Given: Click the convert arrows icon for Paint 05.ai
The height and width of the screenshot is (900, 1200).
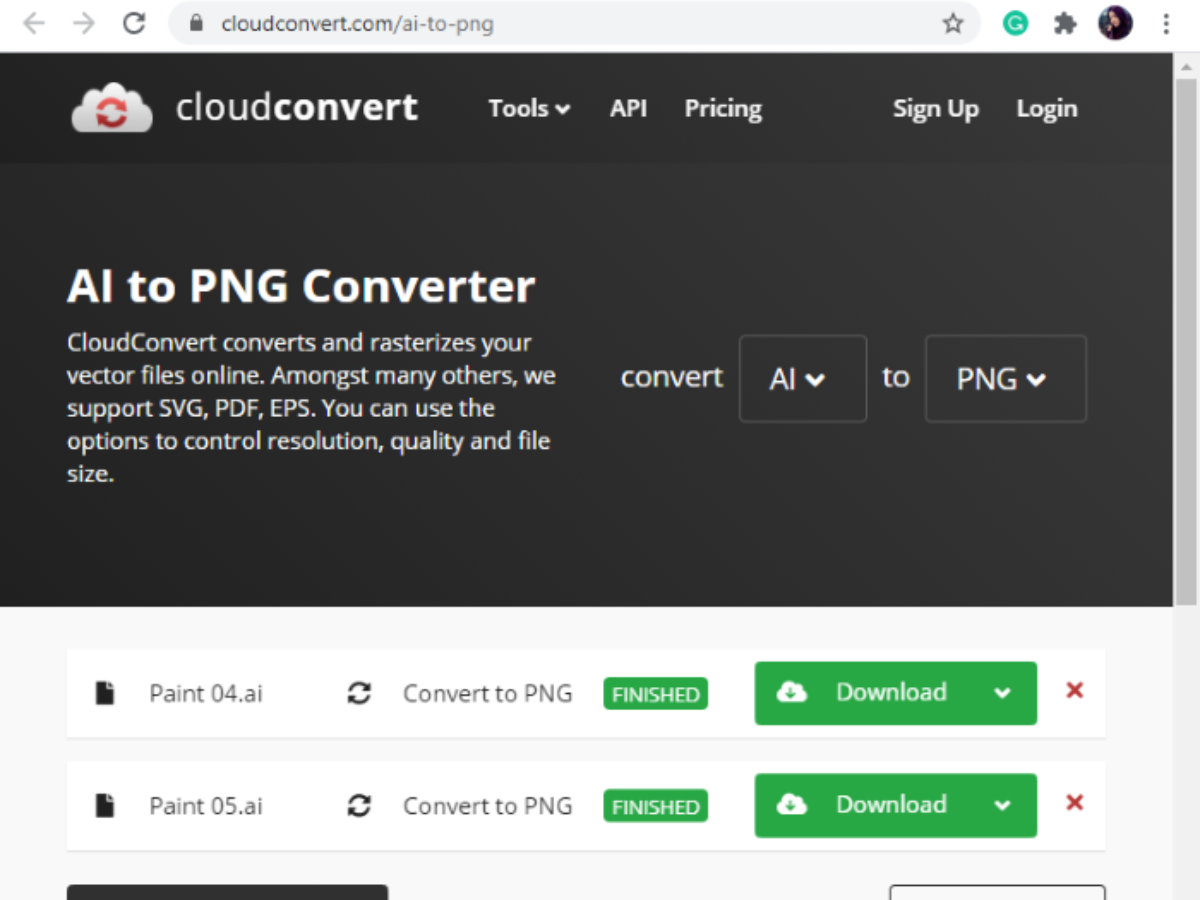Looking at the screenshot, I should (359, 805).
